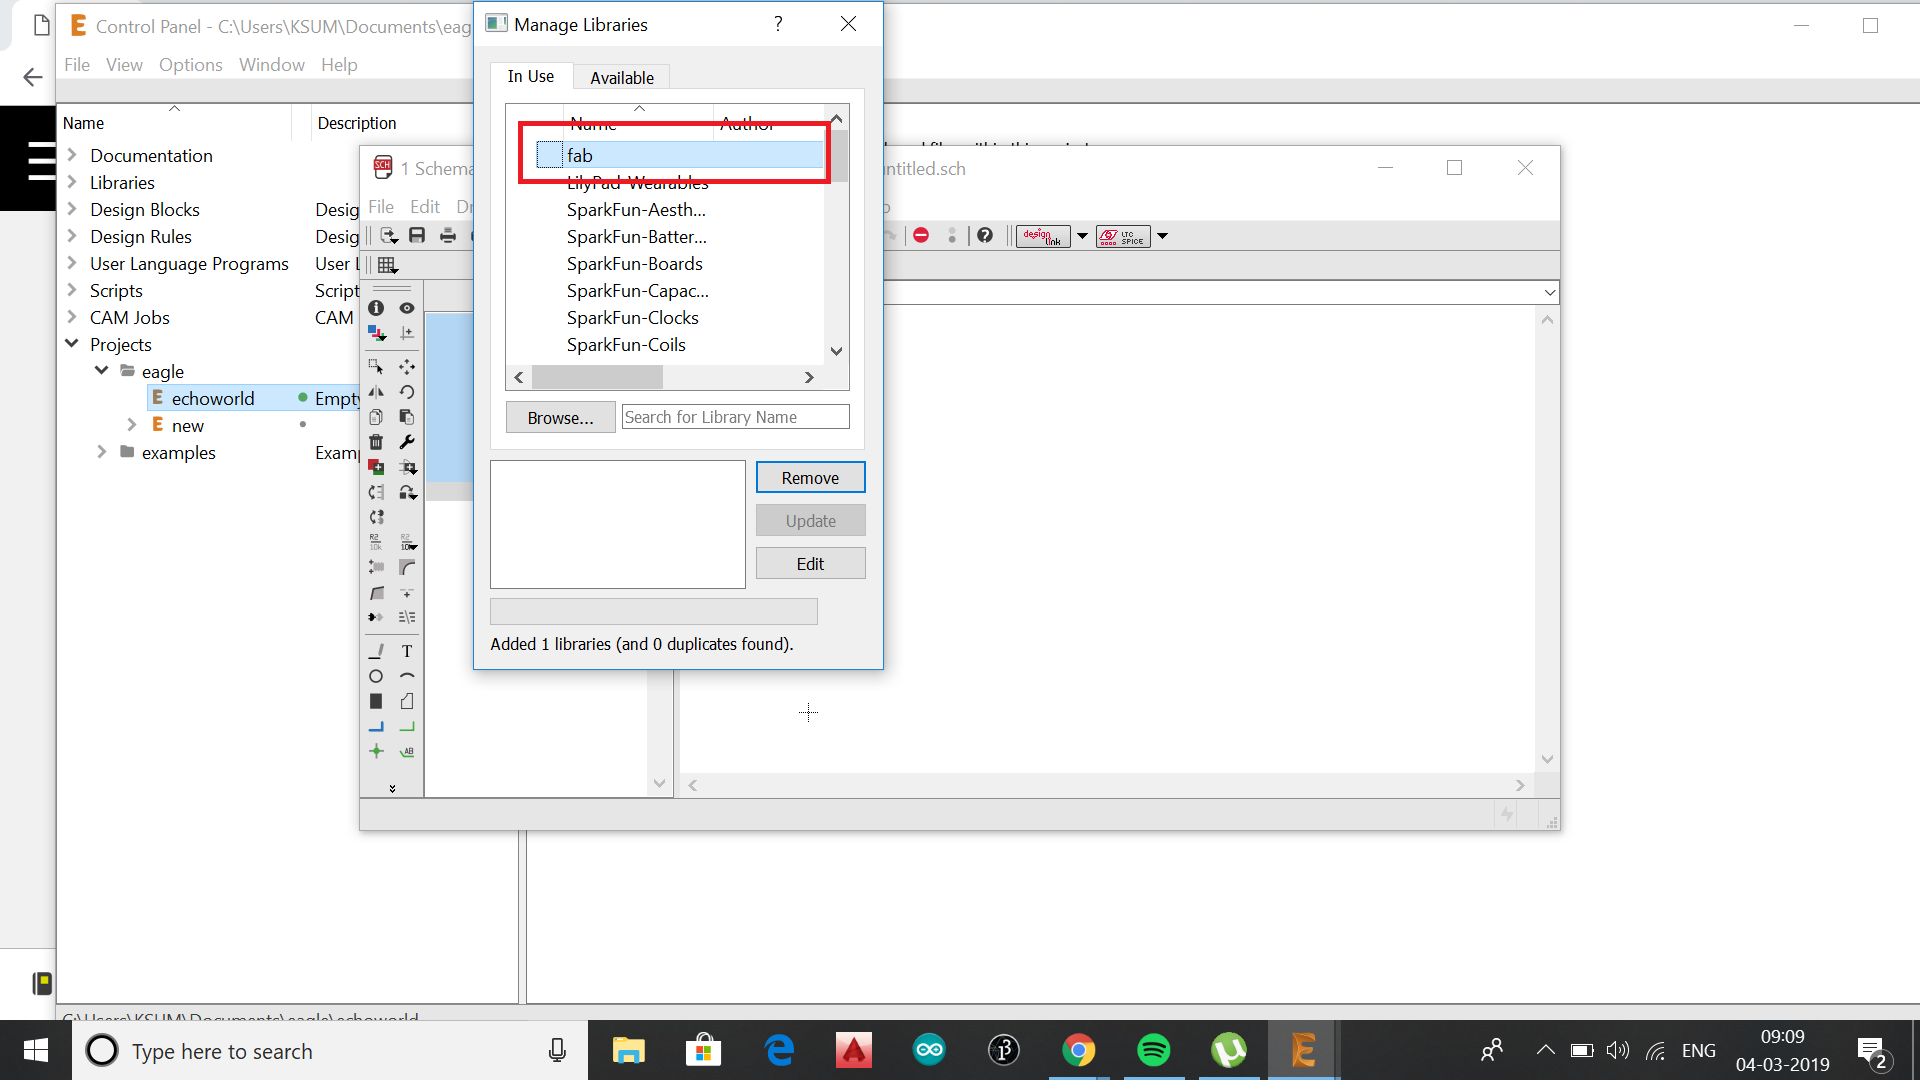
Task: Select the Junction green dot tool
Action: [376, 751]
